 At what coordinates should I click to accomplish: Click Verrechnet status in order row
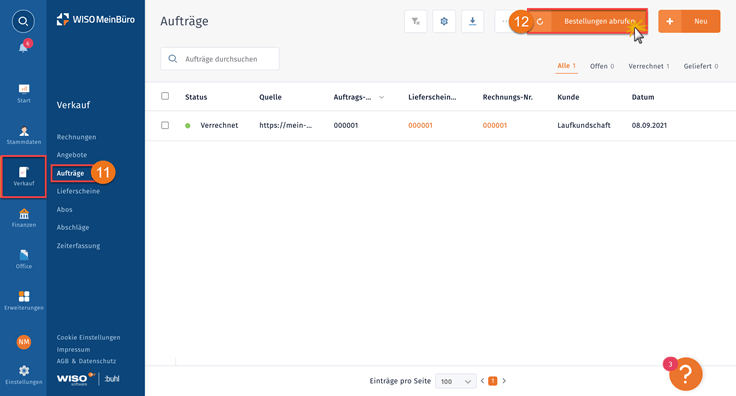point(219,125)
